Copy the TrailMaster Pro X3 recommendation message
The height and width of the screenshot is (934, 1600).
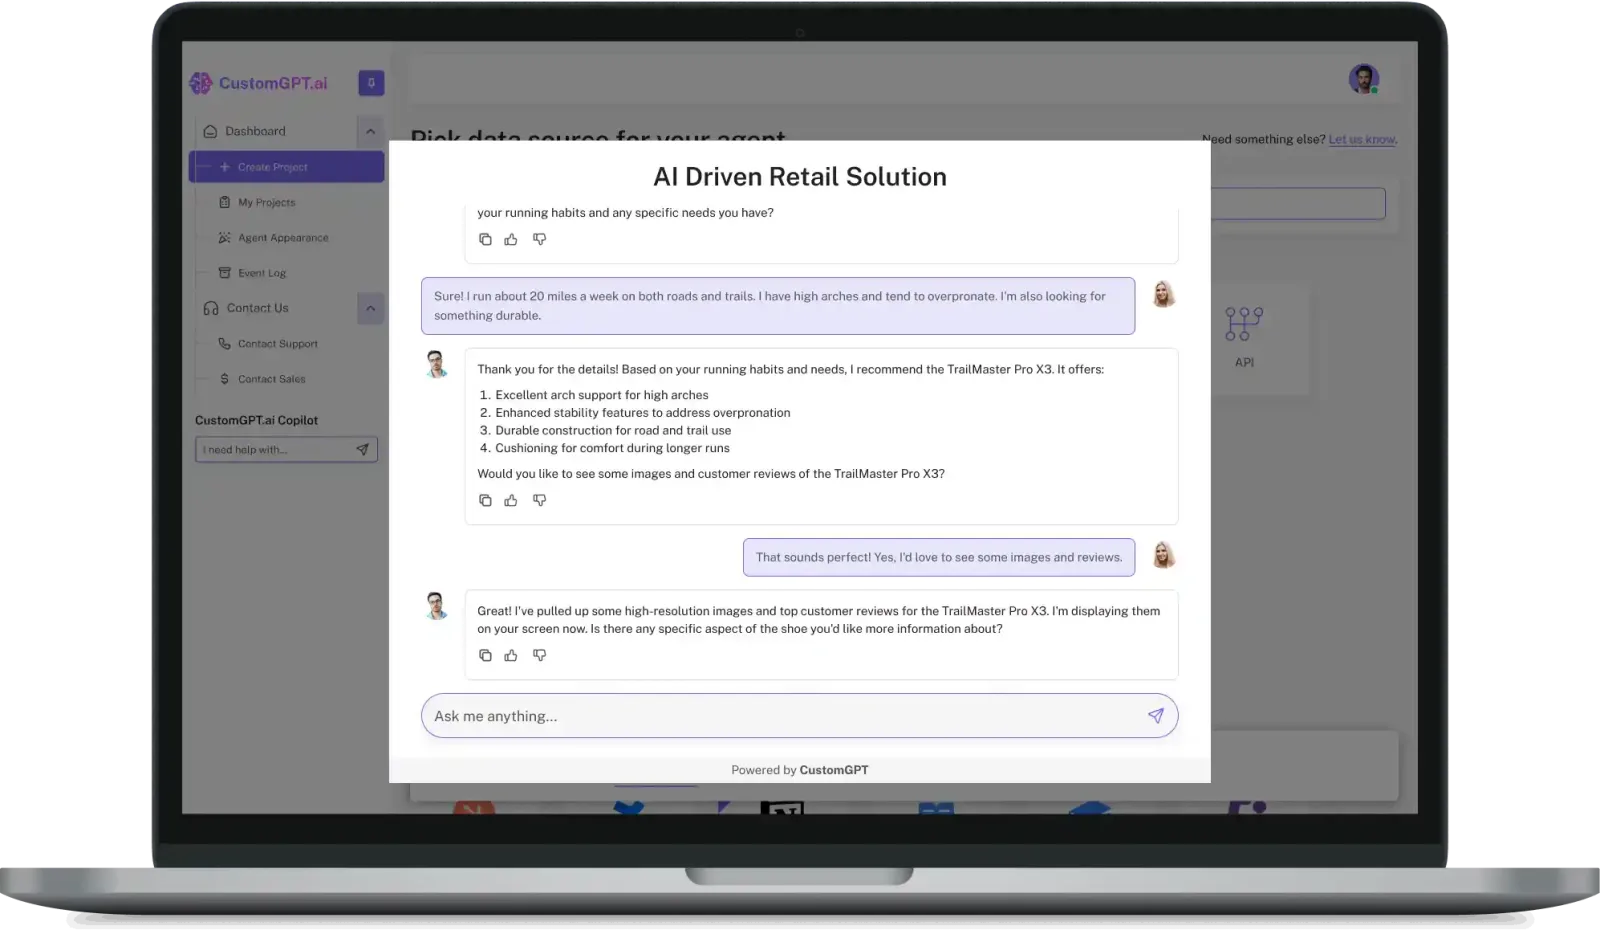(x=485, y=500)
